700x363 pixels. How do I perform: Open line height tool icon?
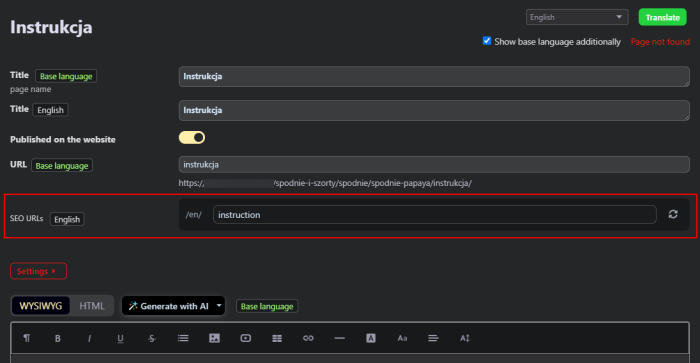click(465, 338)
